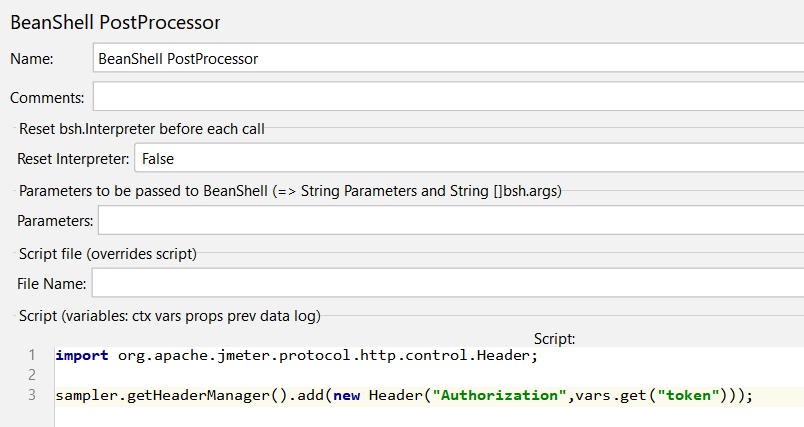Click the "Script:" label above the editor

click(554, 339)
